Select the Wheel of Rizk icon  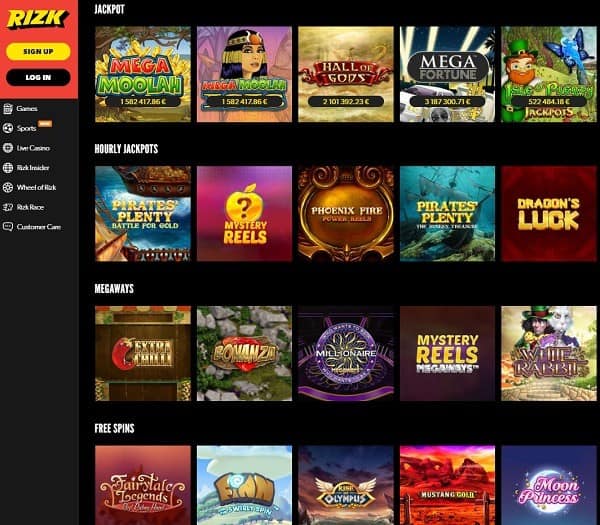[x=8, y=188]
